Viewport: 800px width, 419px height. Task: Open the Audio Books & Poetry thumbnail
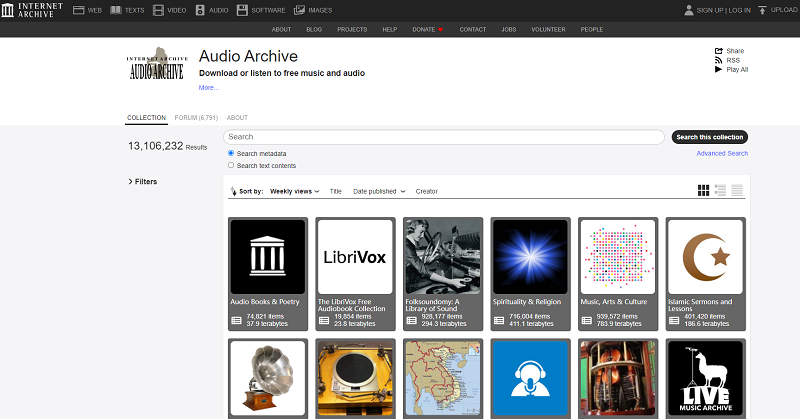268,257
